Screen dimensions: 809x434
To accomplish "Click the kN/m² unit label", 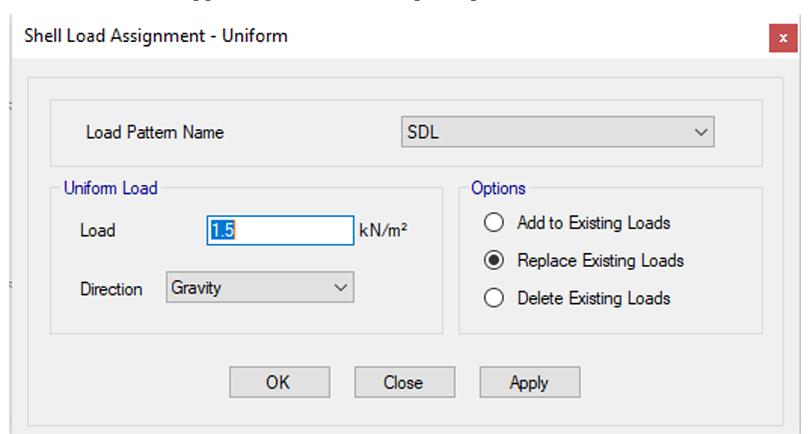I will click(382, 231).
